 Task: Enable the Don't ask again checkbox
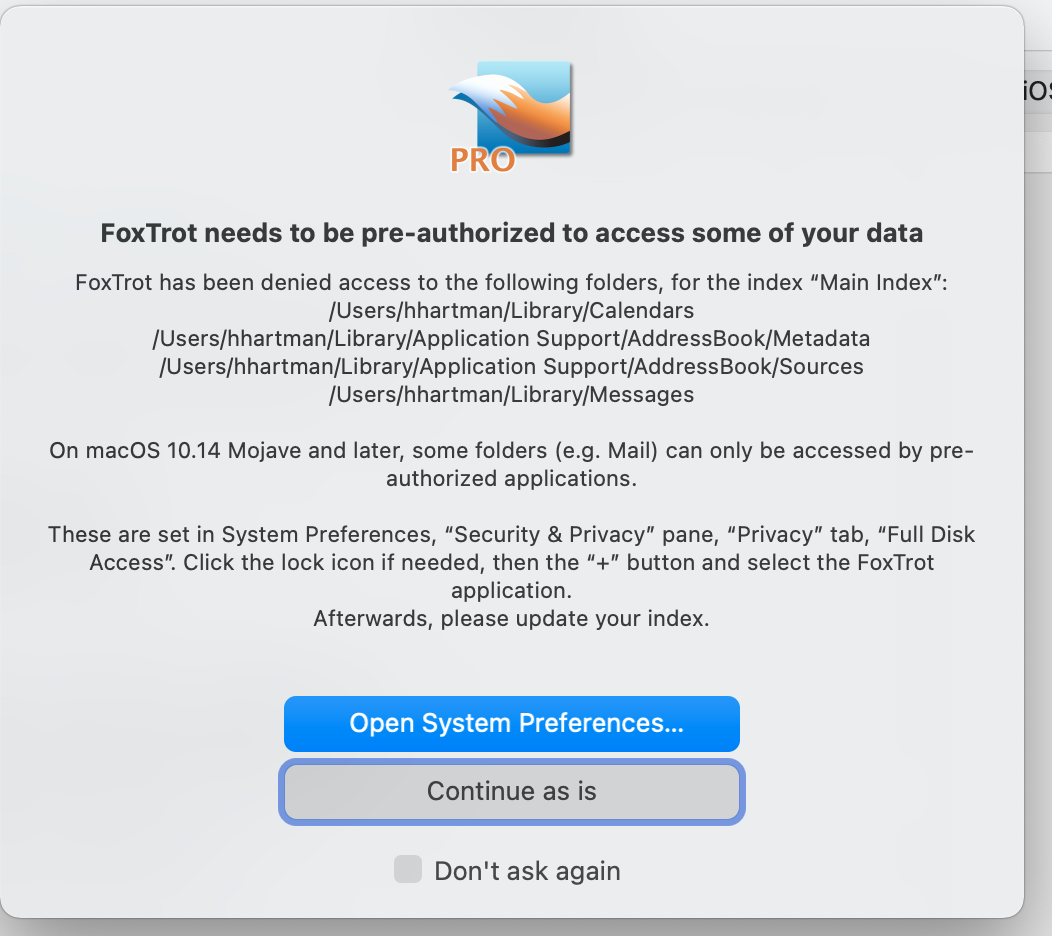pyautogui.click(x=407, y=870)
